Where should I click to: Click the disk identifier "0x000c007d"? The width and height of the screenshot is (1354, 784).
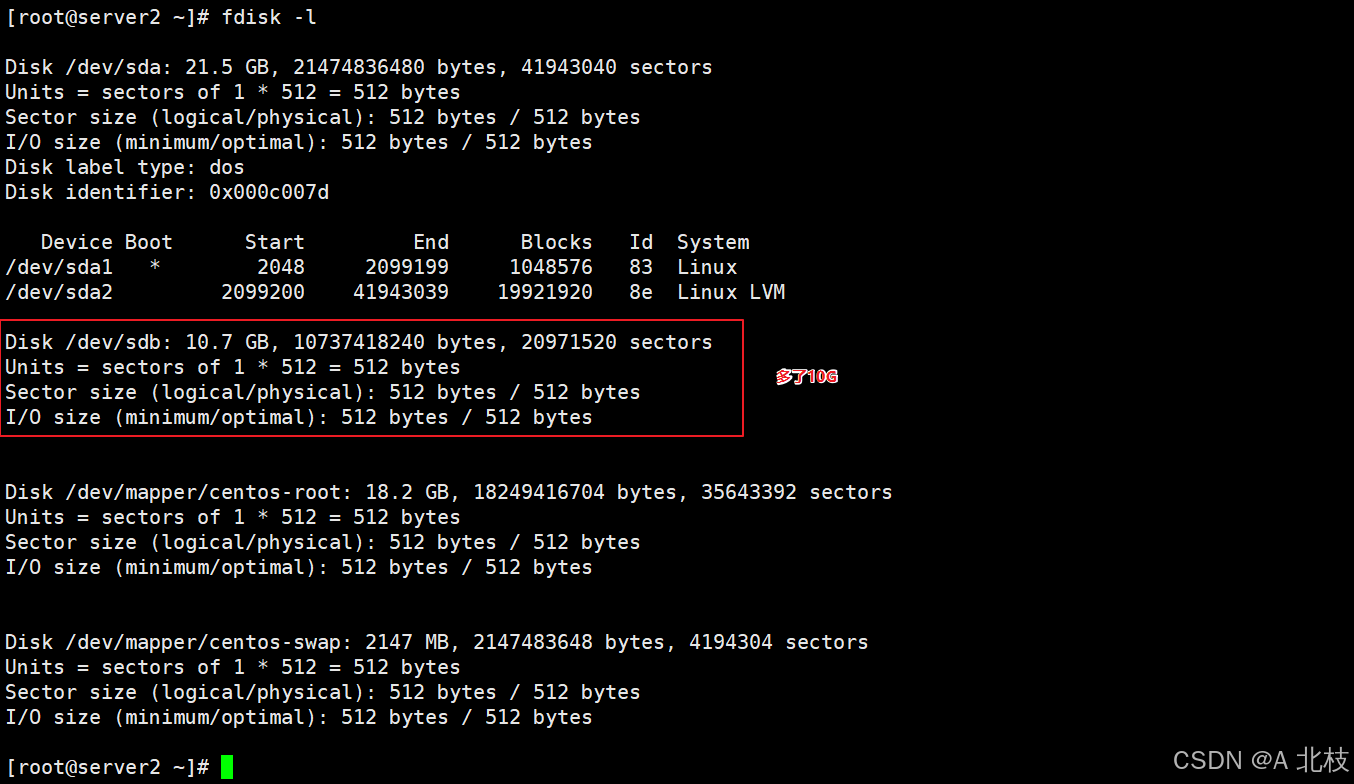(x=269, y=192)
